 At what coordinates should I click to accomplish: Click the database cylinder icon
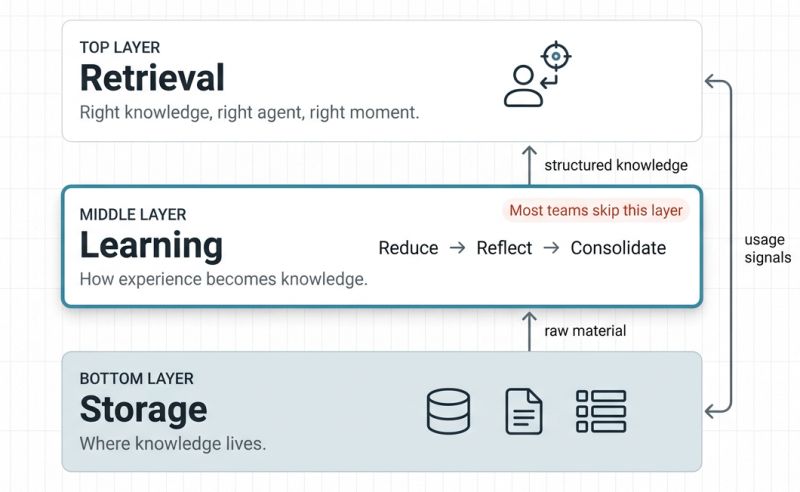click(448, 411)
